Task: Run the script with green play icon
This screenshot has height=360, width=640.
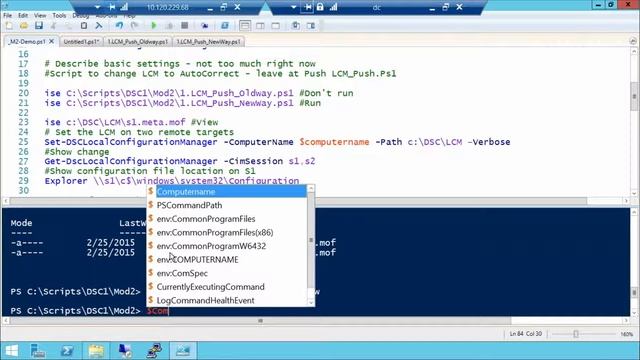Action: 154,26
